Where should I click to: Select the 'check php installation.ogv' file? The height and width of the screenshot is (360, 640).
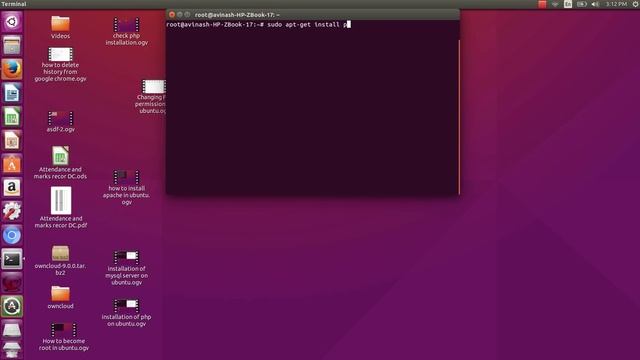(x=127, y=31)
